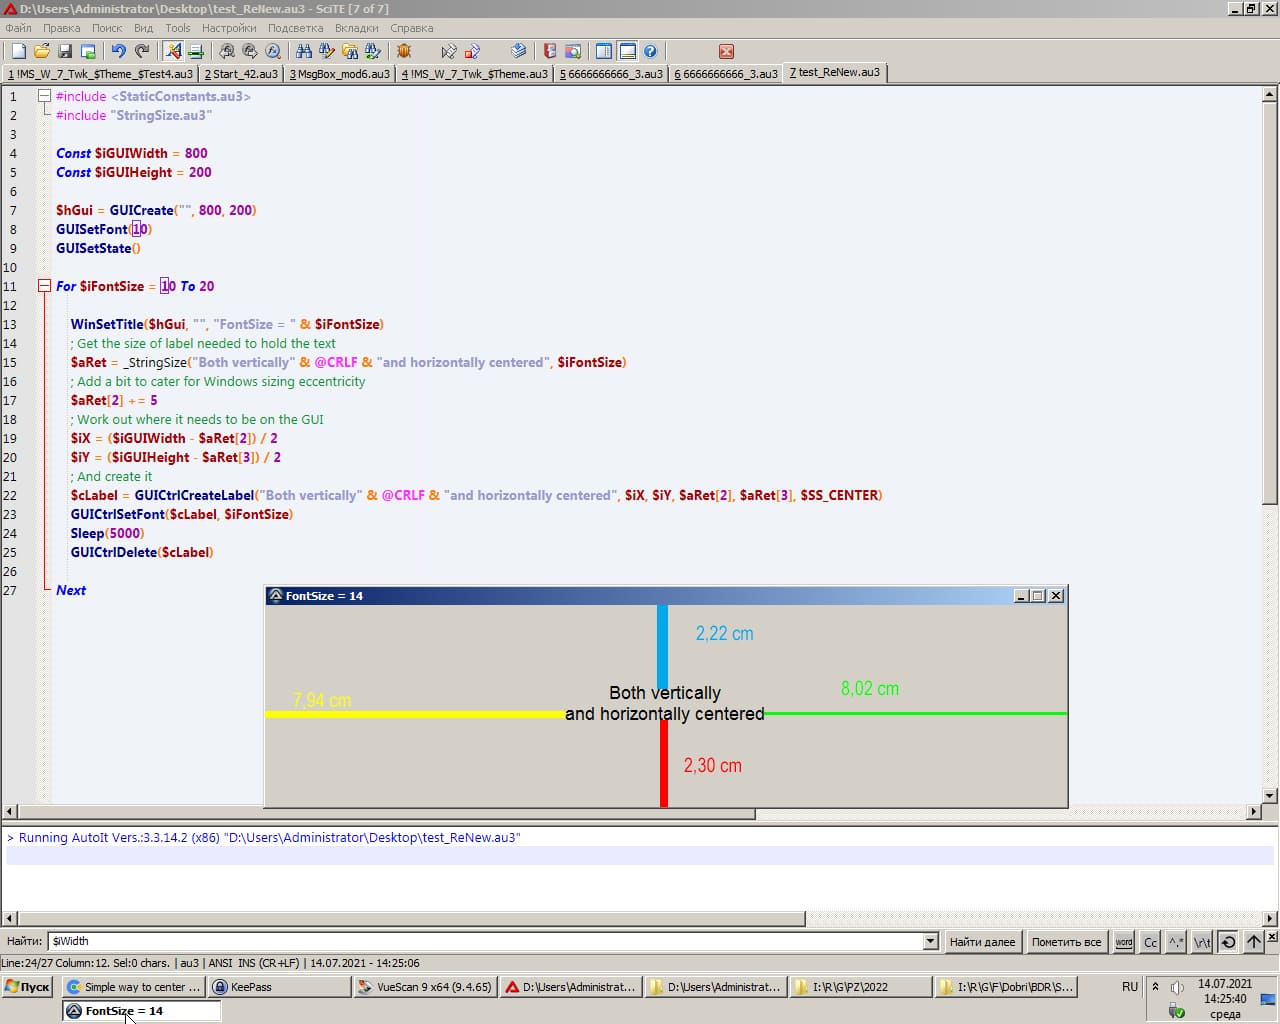Open the find history dropdown arrow
This screenshot has height=1024, width=1280.
tap(931, 941)
